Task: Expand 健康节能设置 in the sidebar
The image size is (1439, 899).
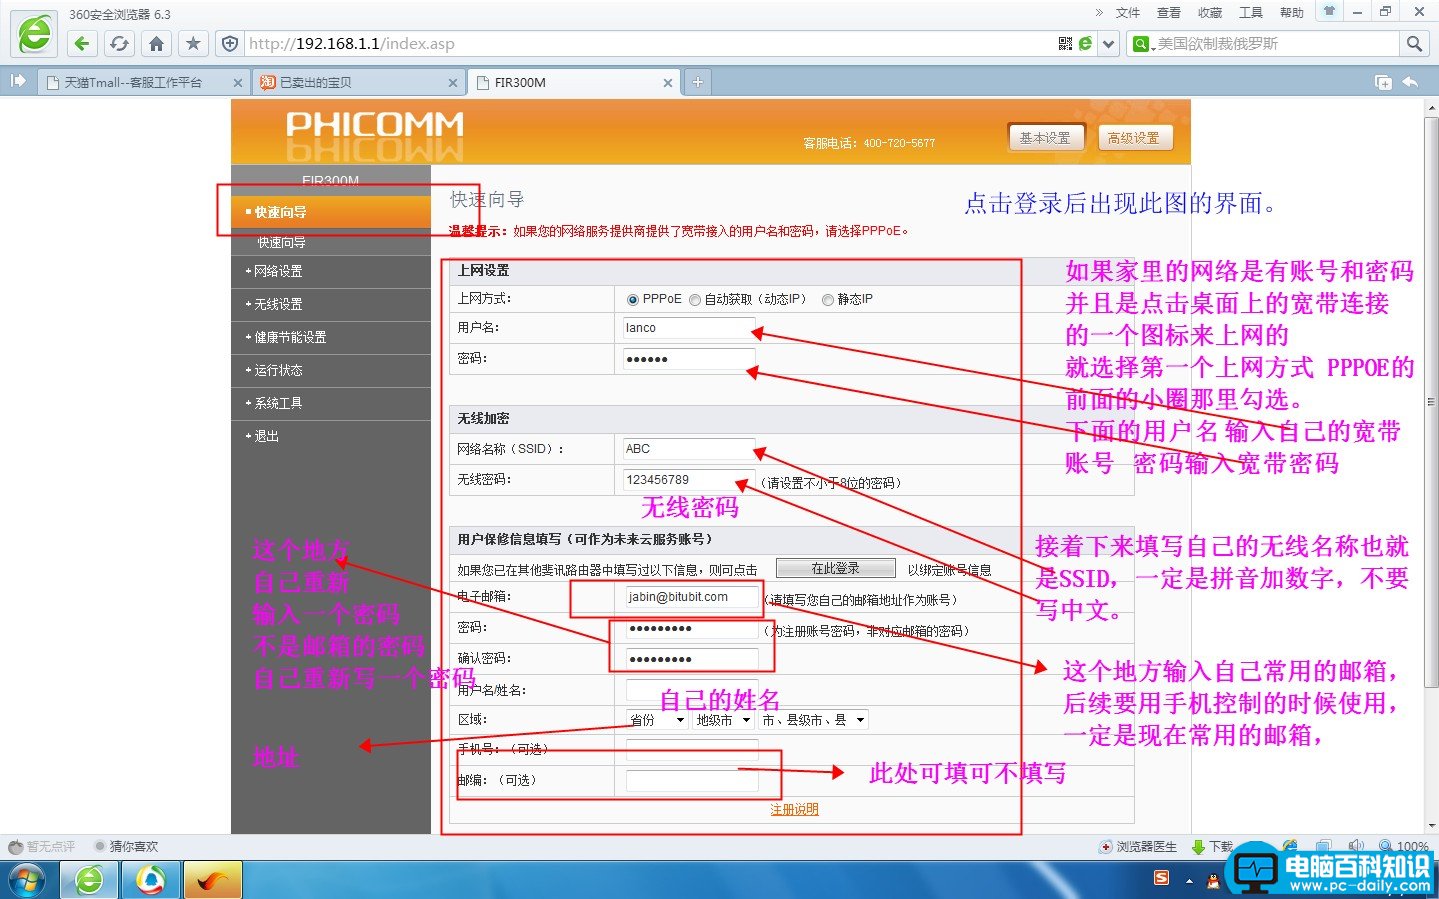Action: point(330,337)
